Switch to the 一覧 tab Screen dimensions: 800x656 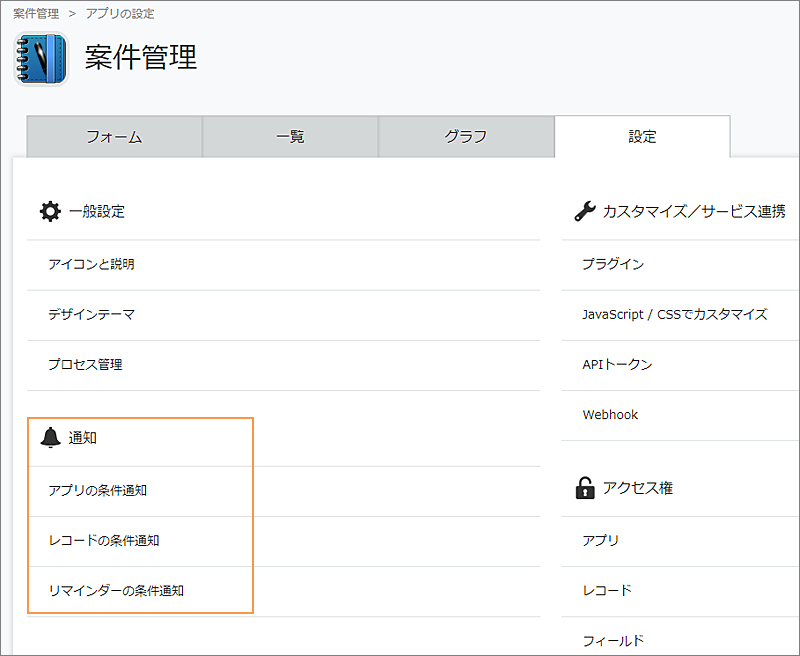(x=289, y=136)
